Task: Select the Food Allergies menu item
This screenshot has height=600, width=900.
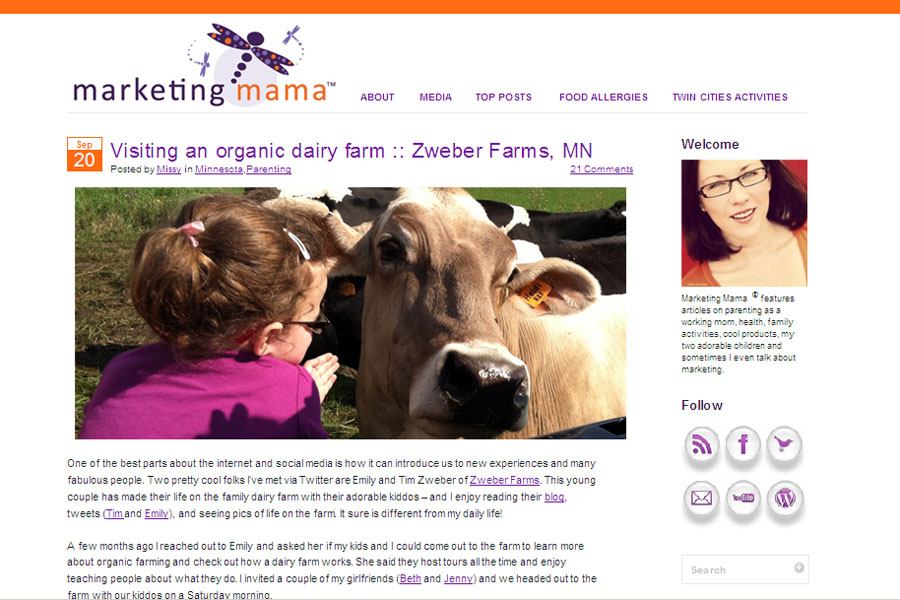Action: [603, 97]
